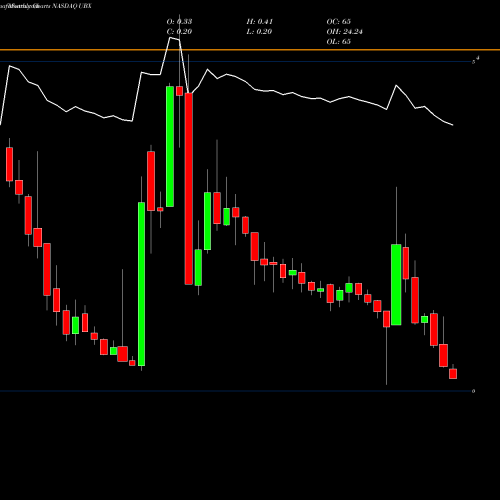Click the tallest red candlestick body
This screenshot has height=500, width=500.
[x=189, y=189]
